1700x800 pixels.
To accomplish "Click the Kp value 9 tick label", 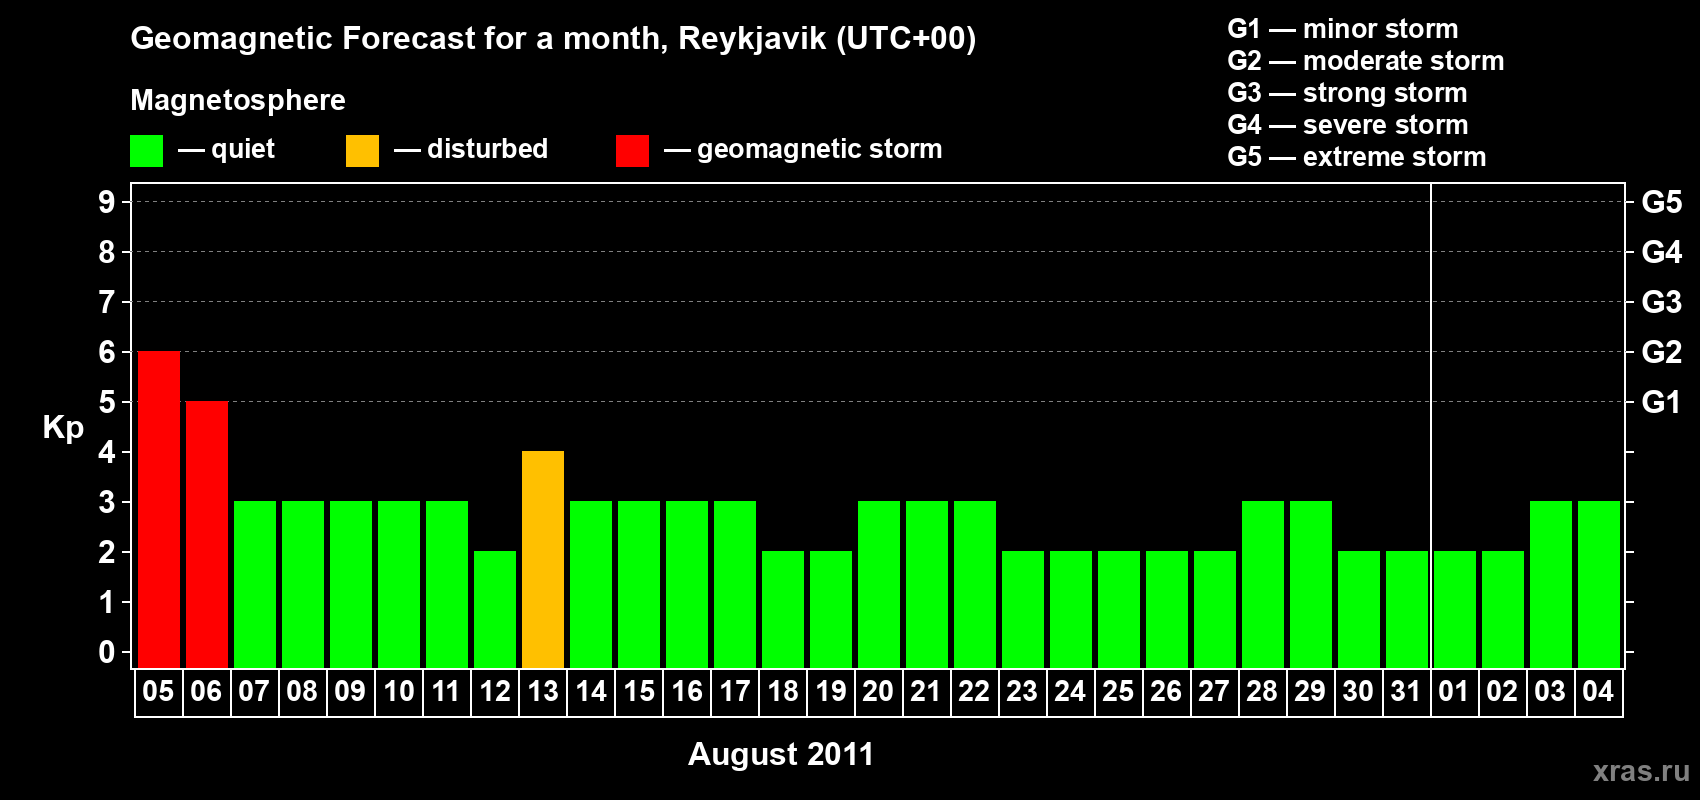I will pos(107,202).
